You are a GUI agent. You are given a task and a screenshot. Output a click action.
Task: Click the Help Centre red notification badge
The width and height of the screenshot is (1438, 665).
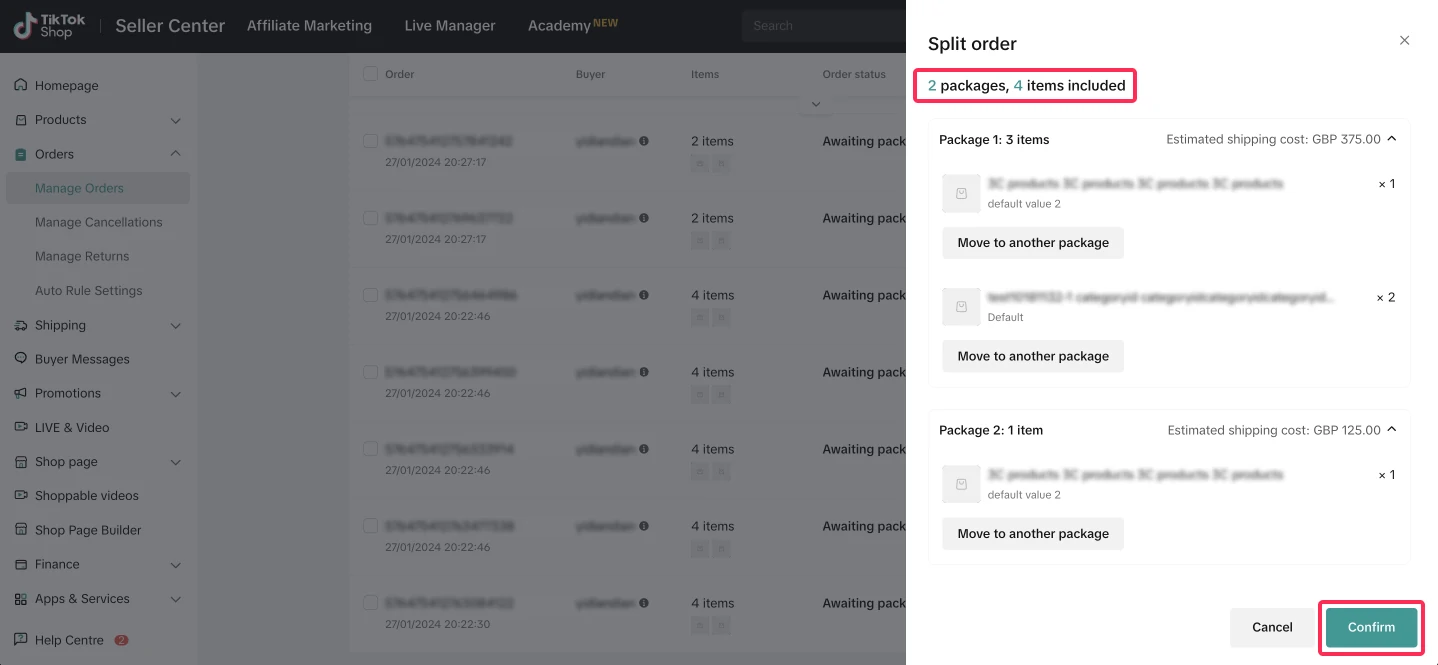click(x=122, y=640)
